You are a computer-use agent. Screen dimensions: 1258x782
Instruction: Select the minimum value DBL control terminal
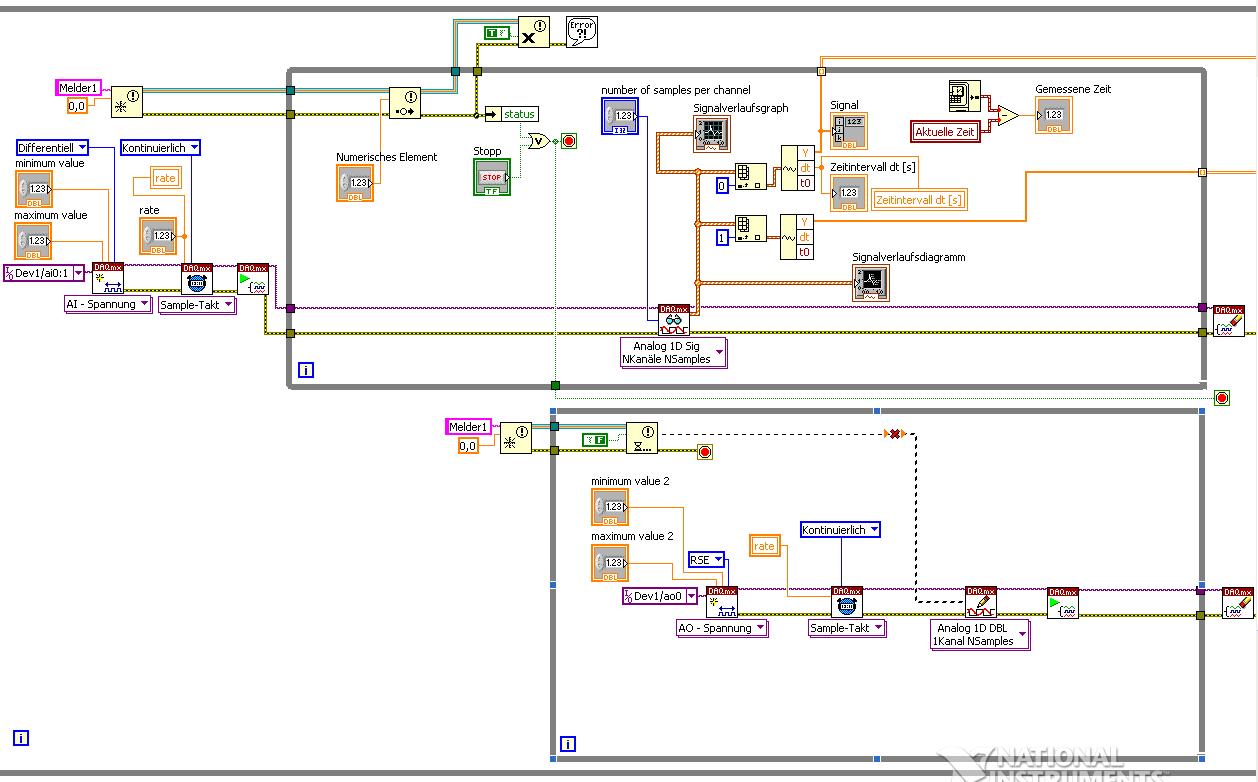click(x=33, y=189)
